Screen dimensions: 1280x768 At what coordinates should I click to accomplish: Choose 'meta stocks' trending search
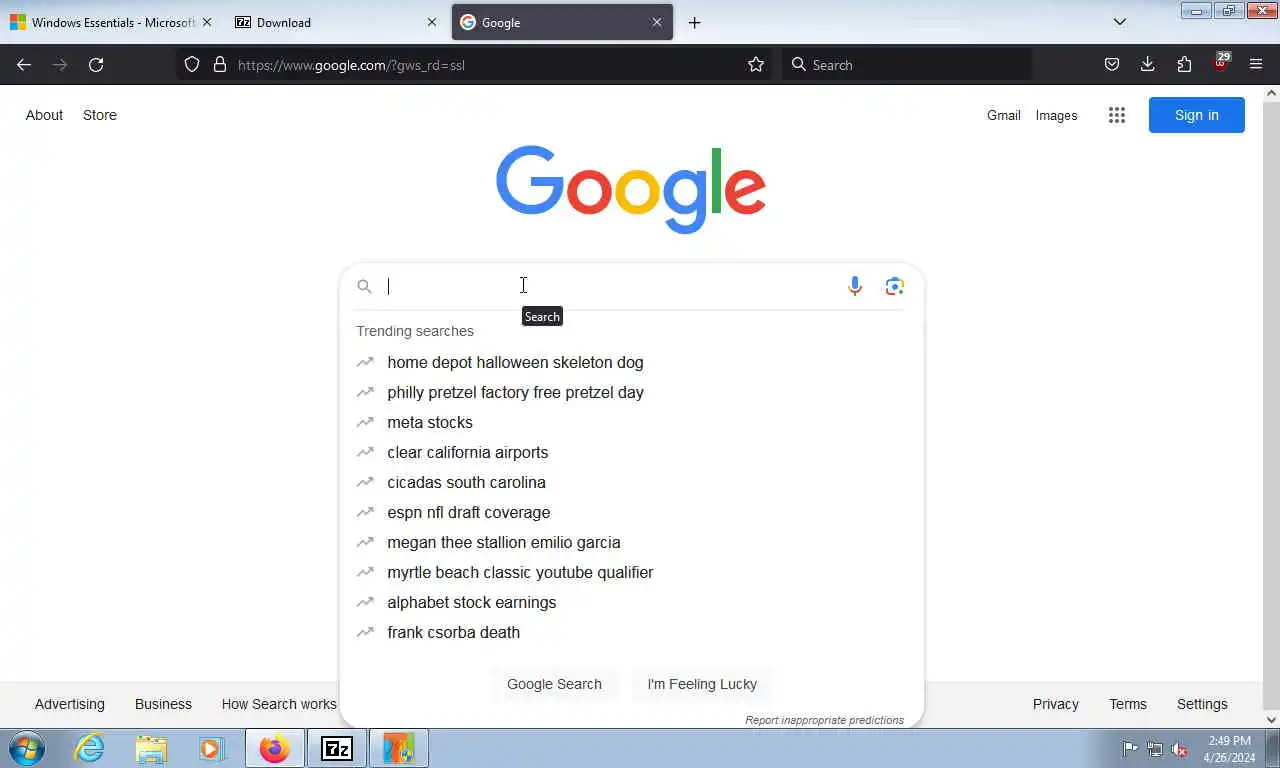click(x=631, y=422)
